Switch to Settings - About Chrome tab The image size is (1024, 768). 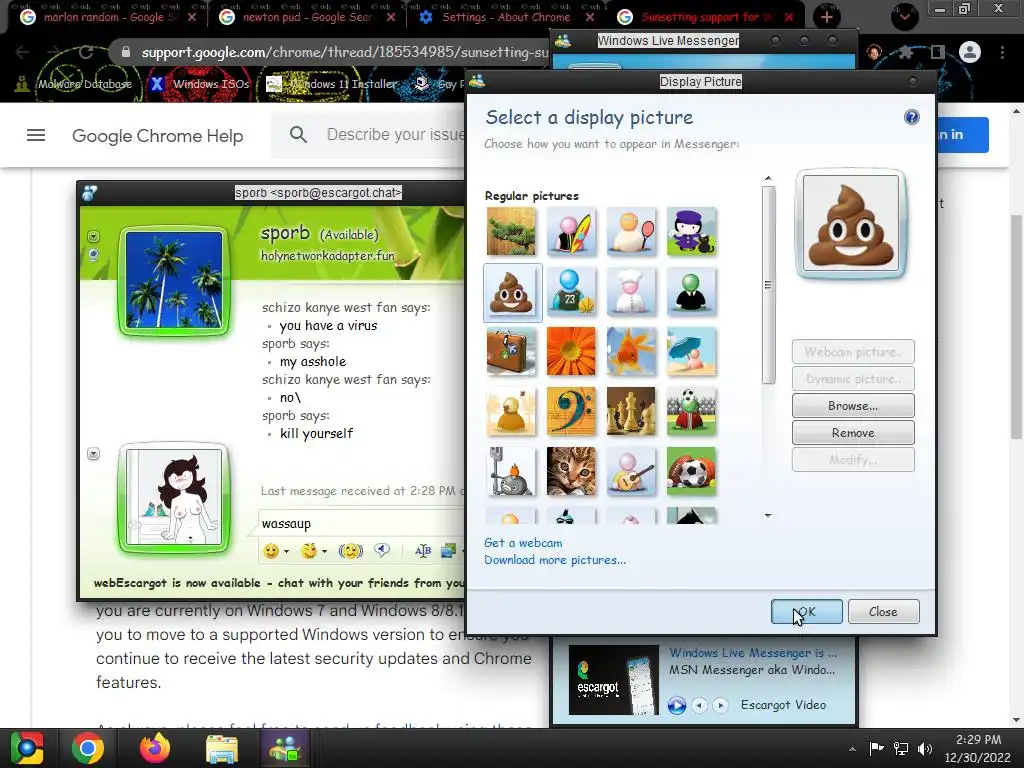[x=505, y=17]
